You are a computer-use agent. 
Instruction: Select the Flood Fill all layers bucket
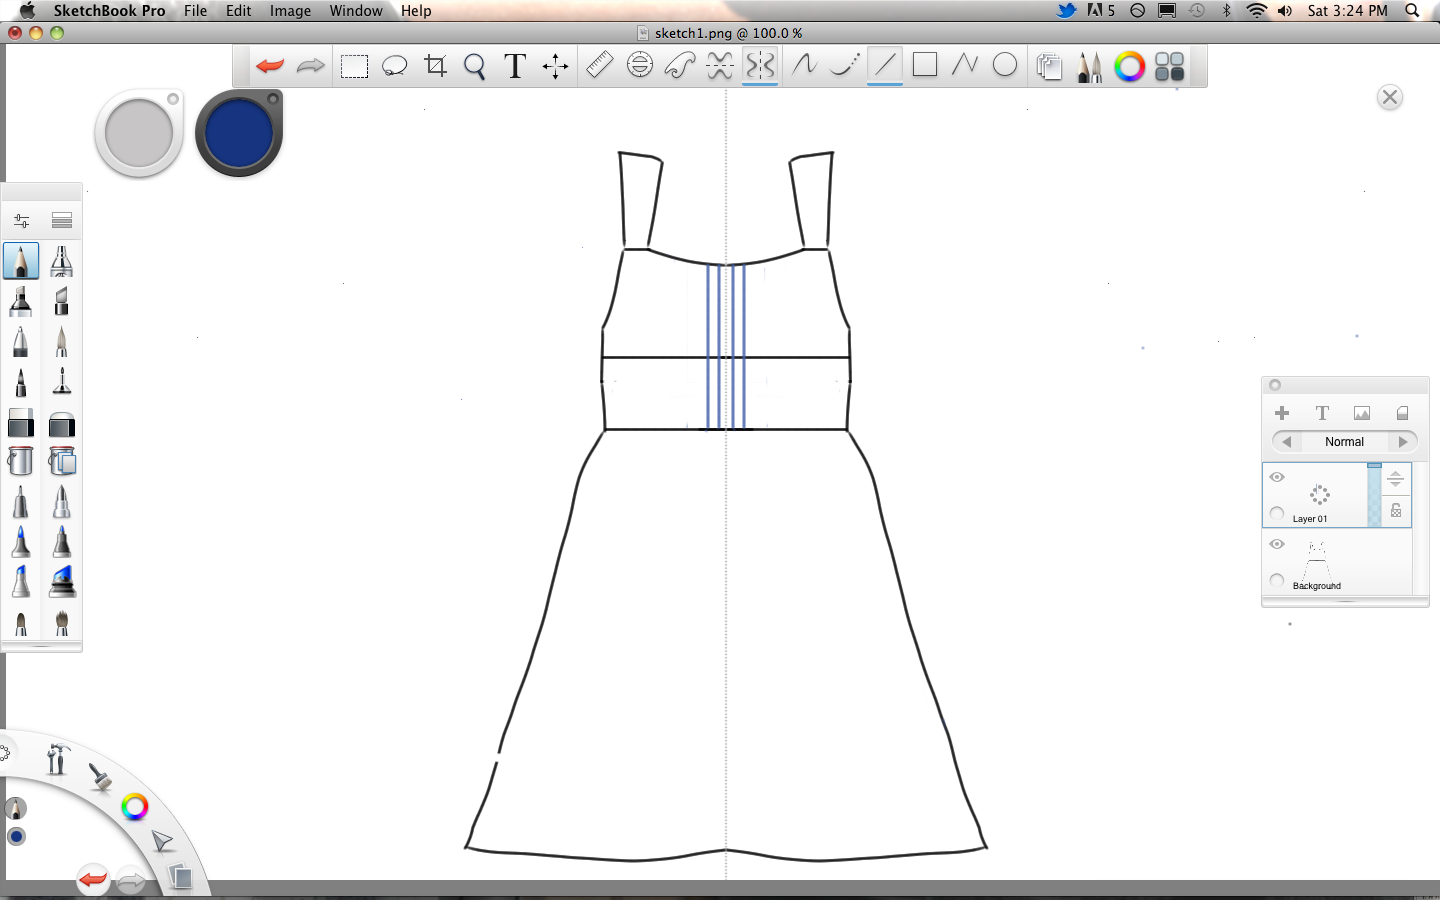click(x=62, y=461)
